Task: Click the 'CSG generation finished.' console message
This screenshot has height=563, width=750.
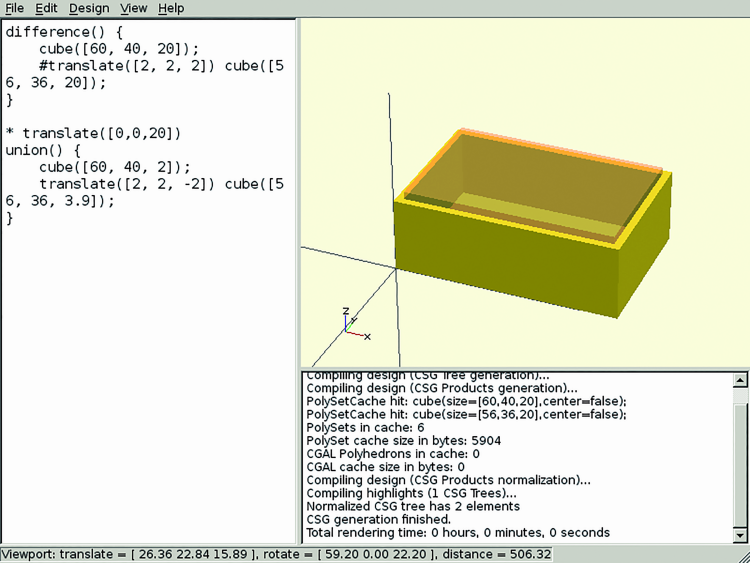Action: click(x=377, y=519)
